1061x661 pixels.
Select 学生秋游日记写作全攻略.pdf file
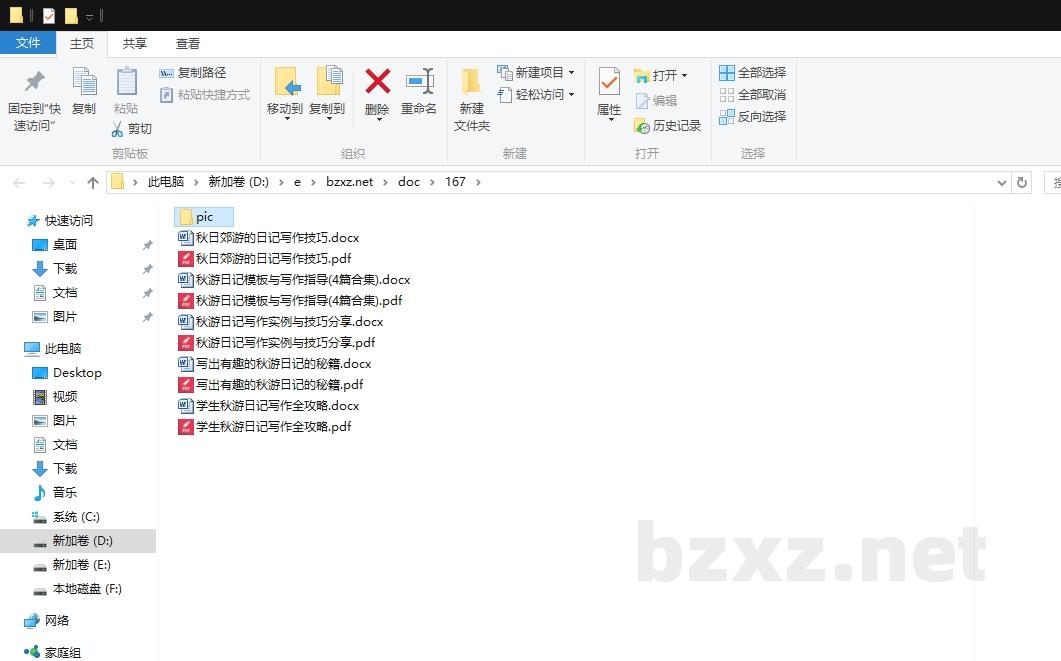272,427
